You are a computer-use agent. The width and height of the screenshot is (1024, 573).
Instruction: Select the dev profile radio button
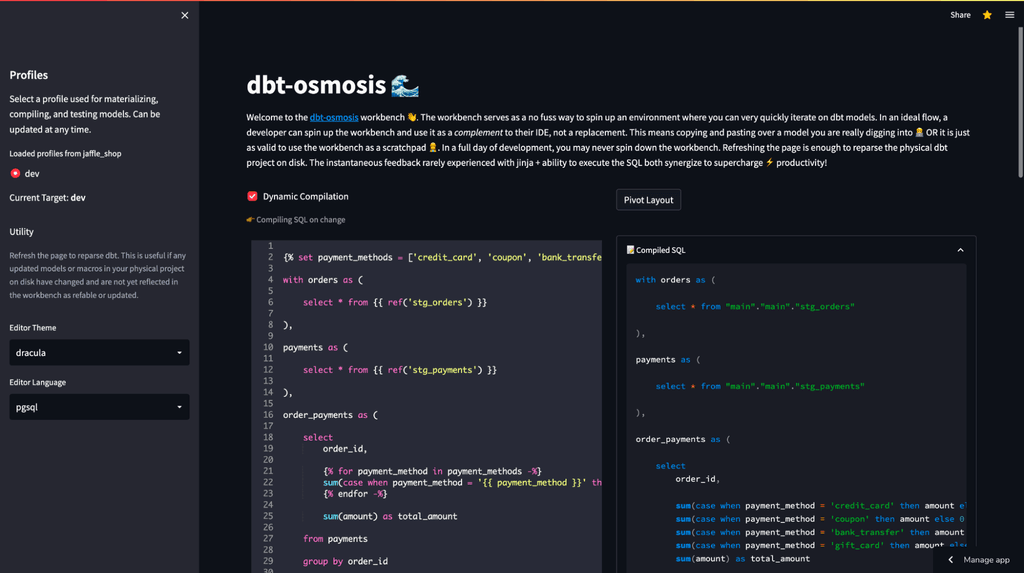[x=15, y=174]
